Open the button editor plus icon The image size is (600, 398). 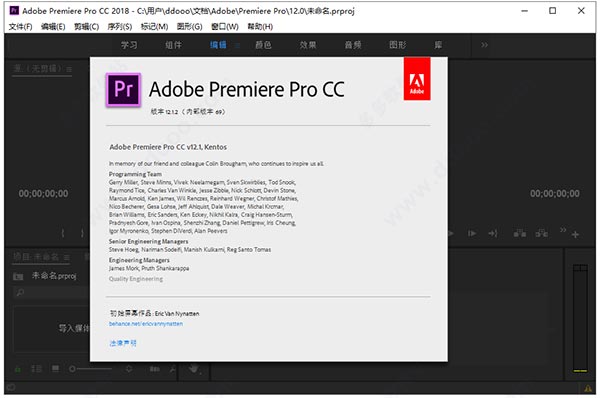click(x=575, y=234)
